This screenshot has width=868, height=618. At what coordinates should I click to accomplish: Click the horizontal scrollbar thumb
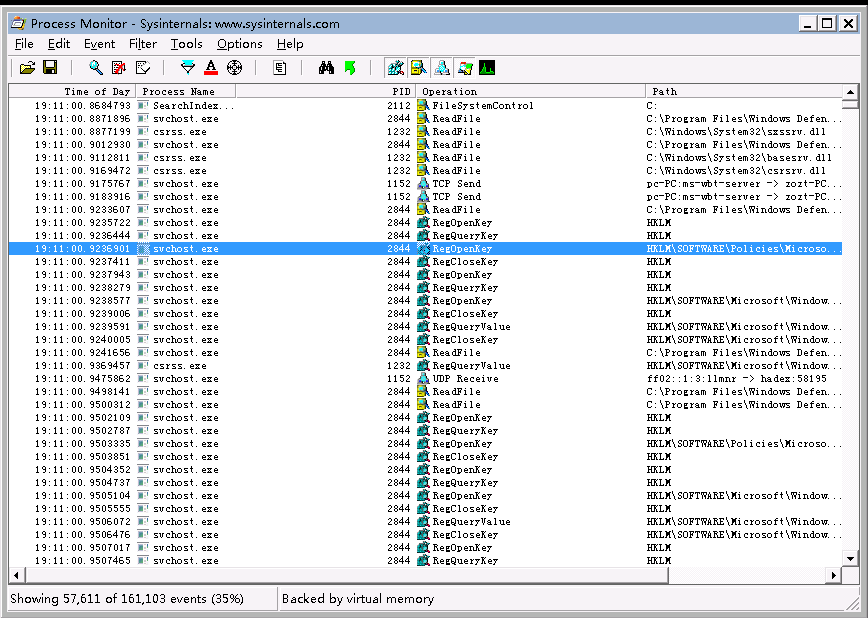point(346,575)
